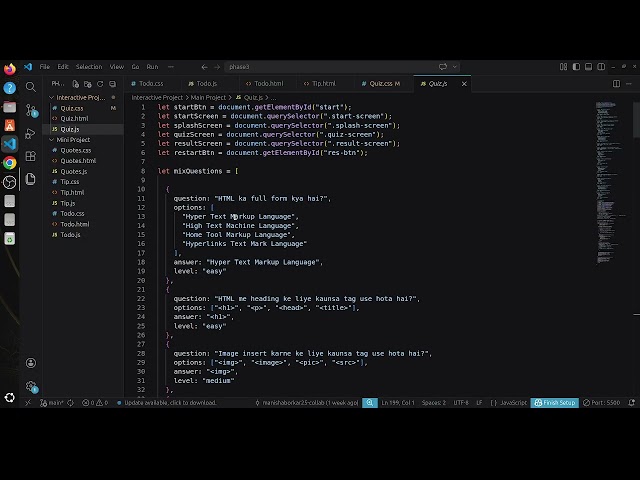Toggle the primary side bar visibility
Image resolution: width=640 pixels, height=480 pixels.
(576, 67)
